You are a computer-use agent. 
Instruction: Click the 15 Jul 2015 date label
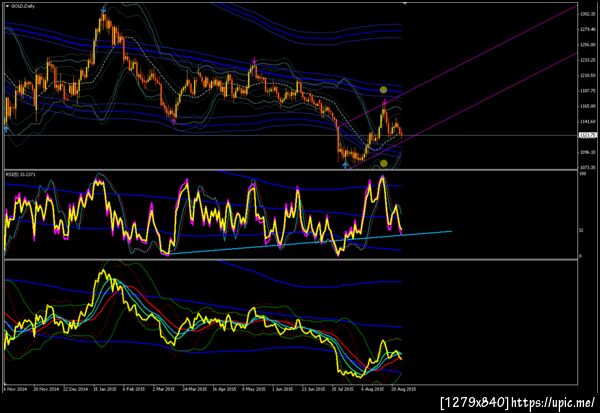[343, 389]
